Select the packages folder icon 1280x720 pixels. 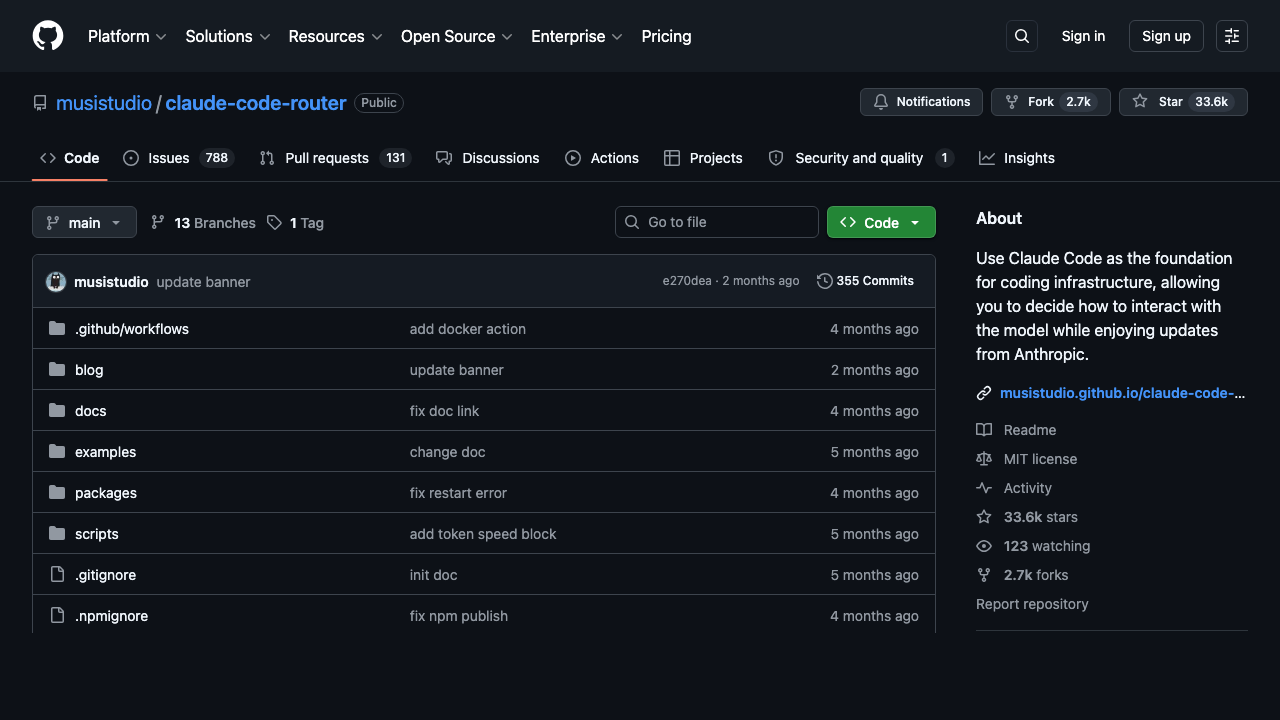(x=57, y=493)
